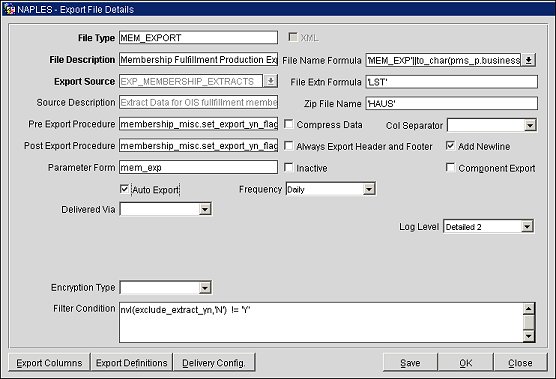Viewport: 556px width, 379px height.
Task: Confirm with the OK button
Action: click(466, 363)
